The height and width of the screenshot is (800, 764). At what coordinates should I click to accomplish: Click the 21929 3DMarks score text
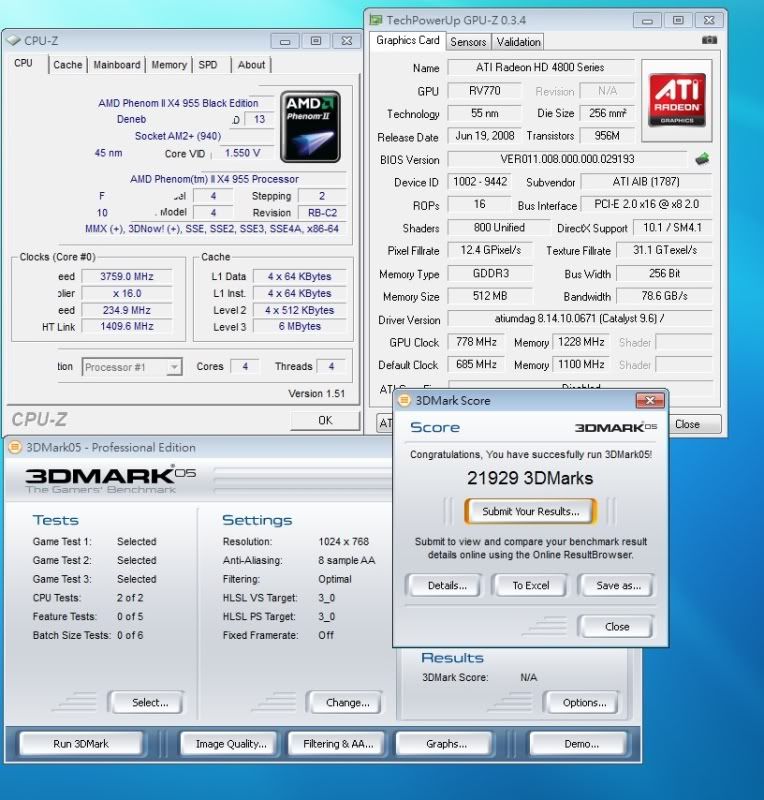[x=530, y=478]
